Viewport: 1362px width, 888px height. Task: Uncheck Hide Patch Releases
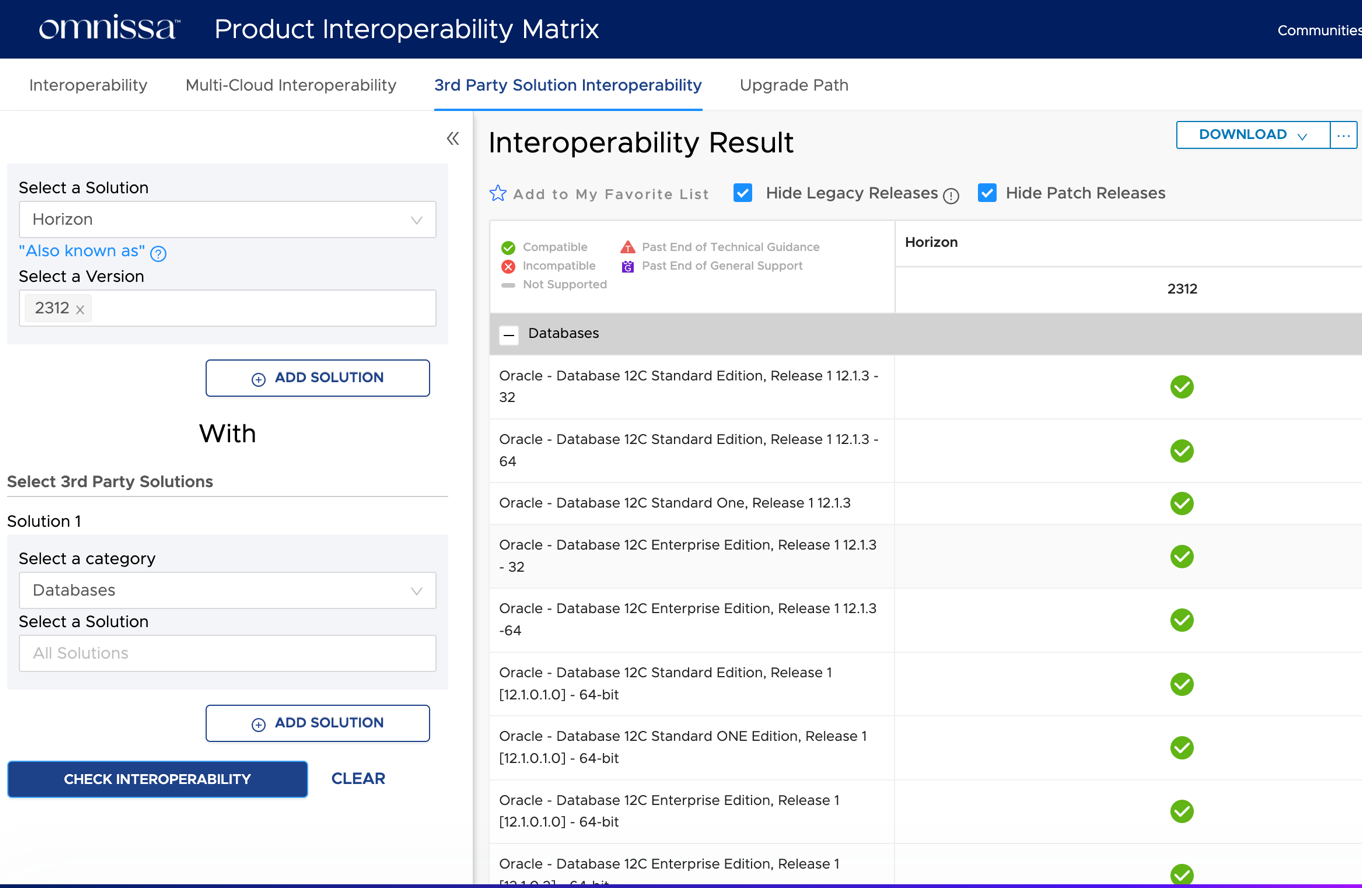click(987, 192)
